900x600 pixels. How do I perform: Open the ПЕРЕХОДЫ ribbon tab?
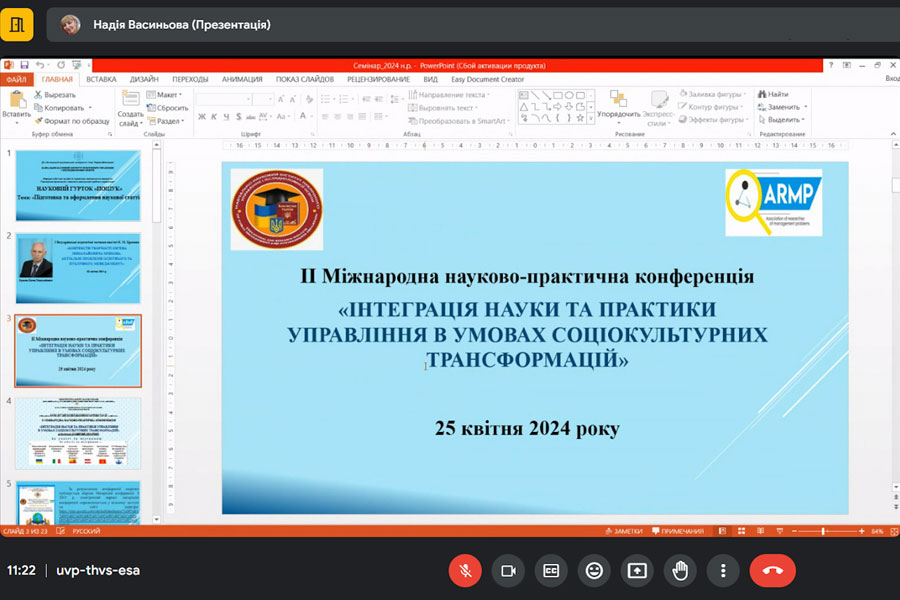[x=190, y=79]
